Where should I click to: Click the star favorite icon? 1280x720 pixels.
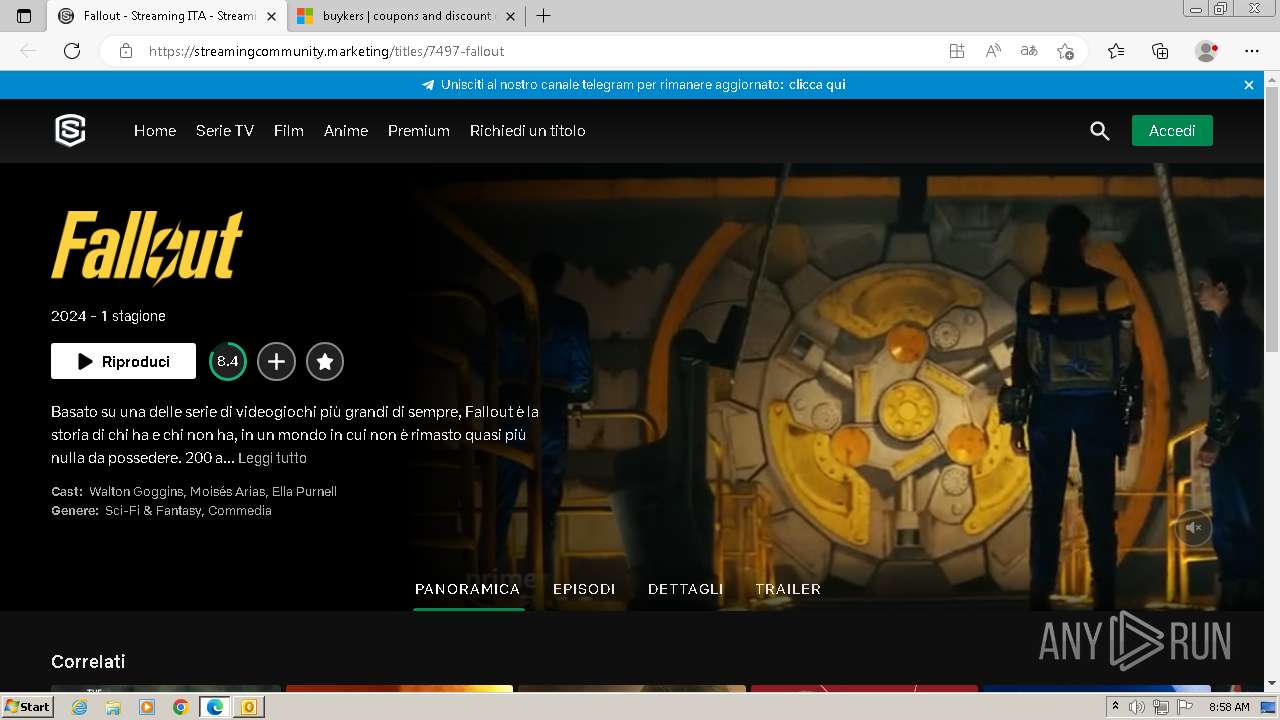[325, 361]
